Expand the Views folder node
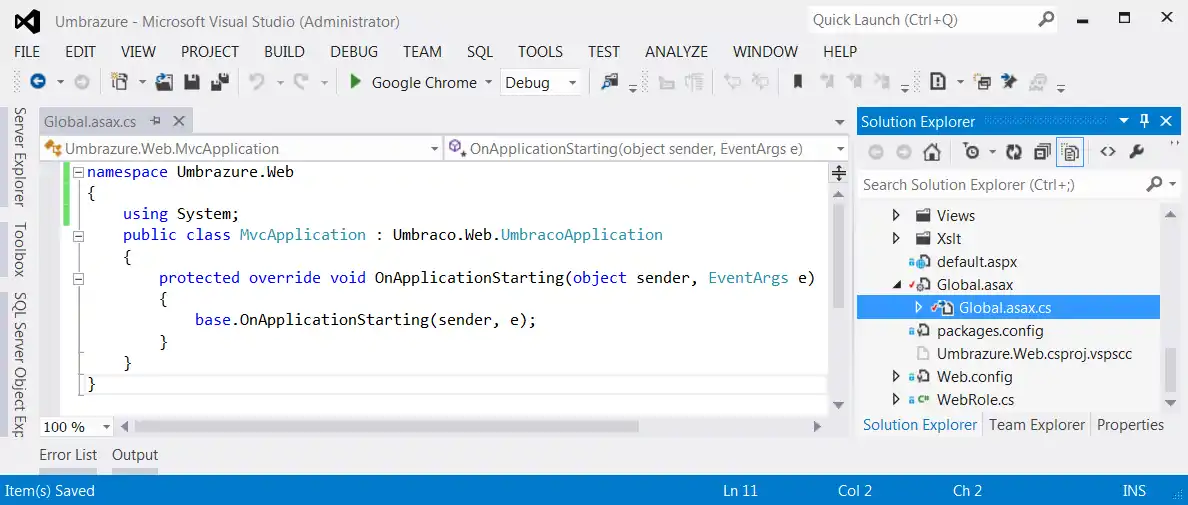The width and height of the screenshot is (1188, 505). (x=896, y=215)
